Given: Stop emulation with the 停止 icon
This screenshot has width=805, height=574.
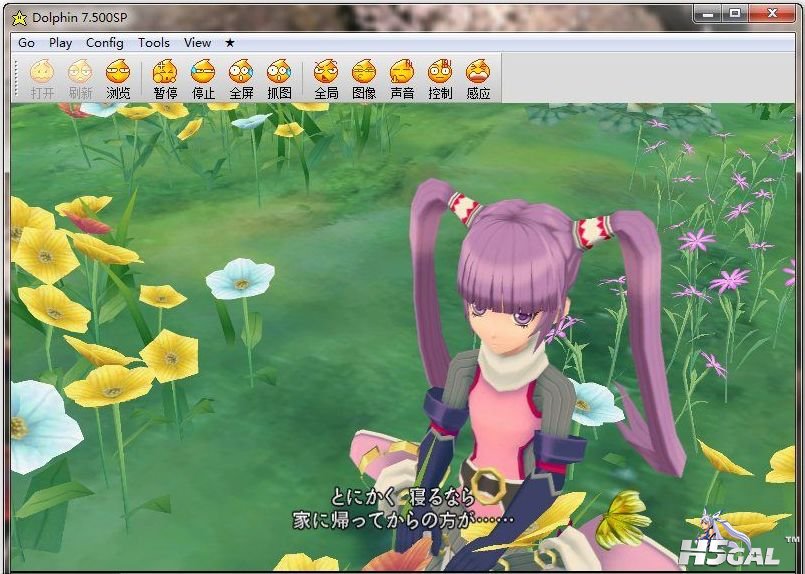Looking at the screenshot, I should (203, 79).
